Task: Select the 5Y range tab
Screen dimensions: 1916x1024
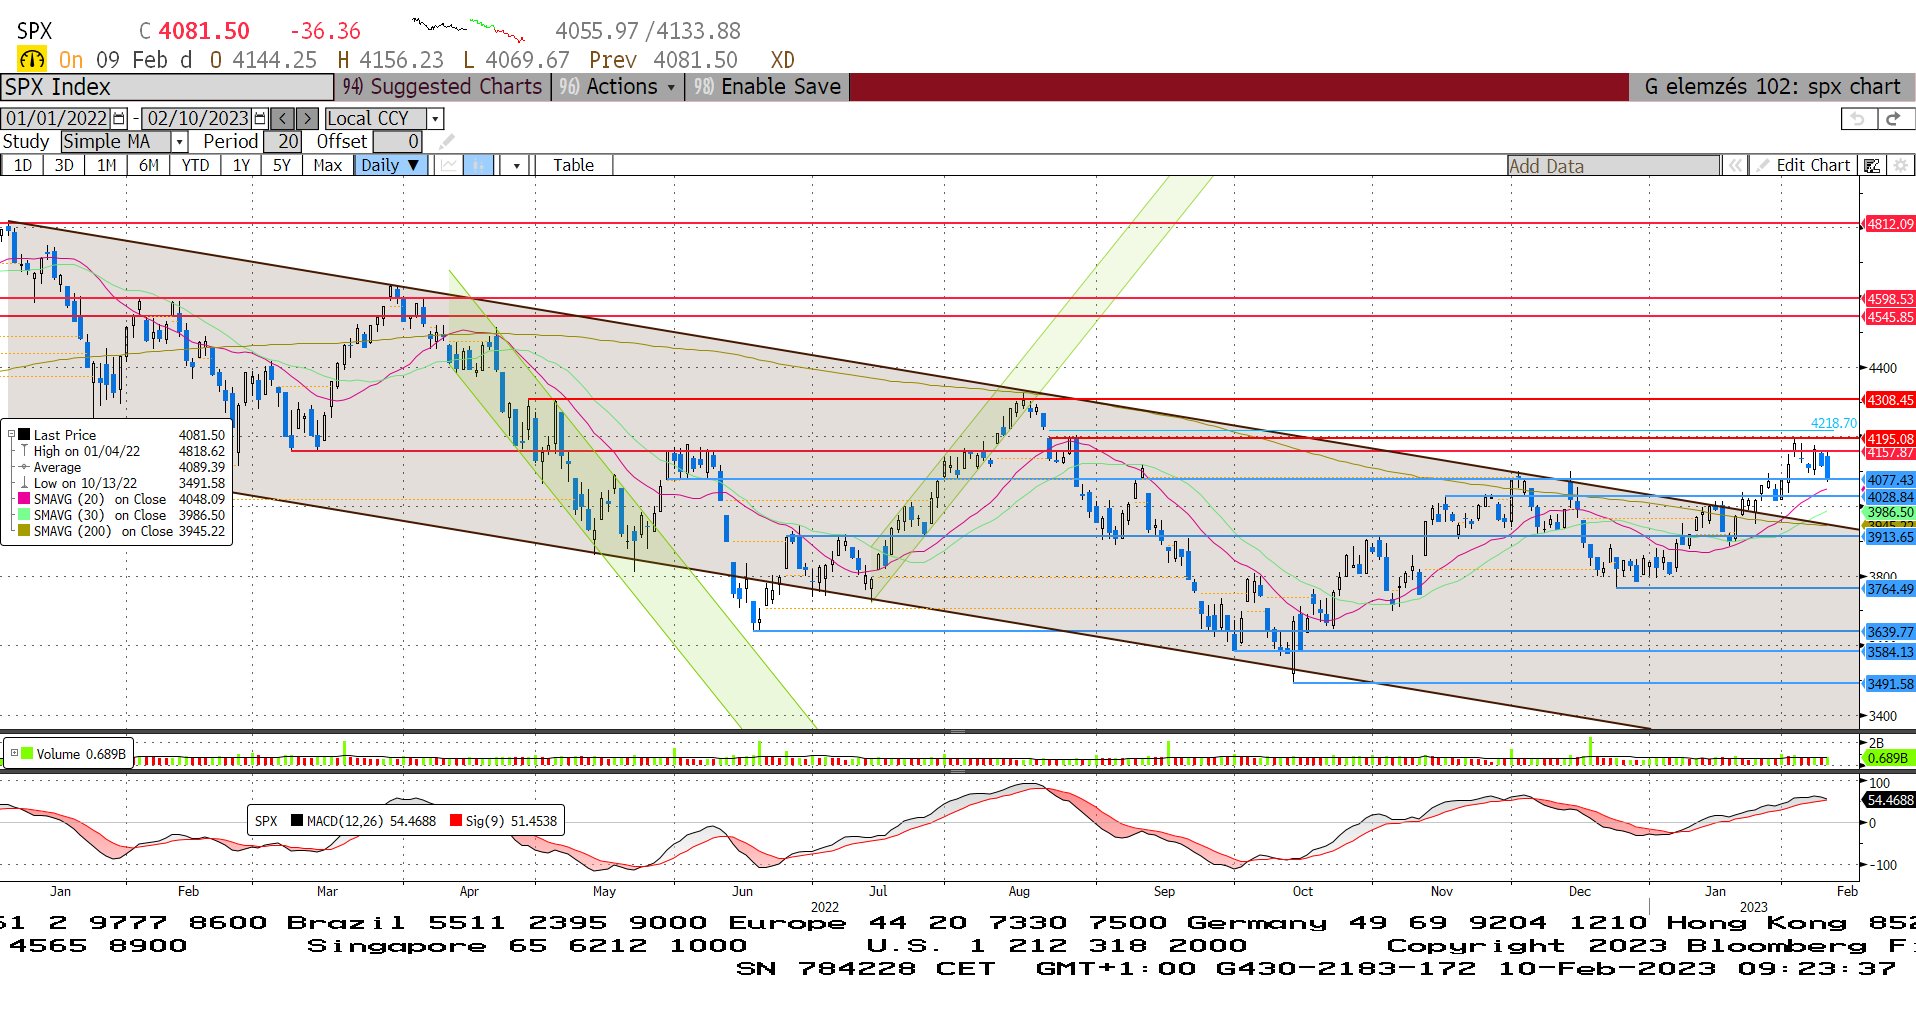Action: 282,165
